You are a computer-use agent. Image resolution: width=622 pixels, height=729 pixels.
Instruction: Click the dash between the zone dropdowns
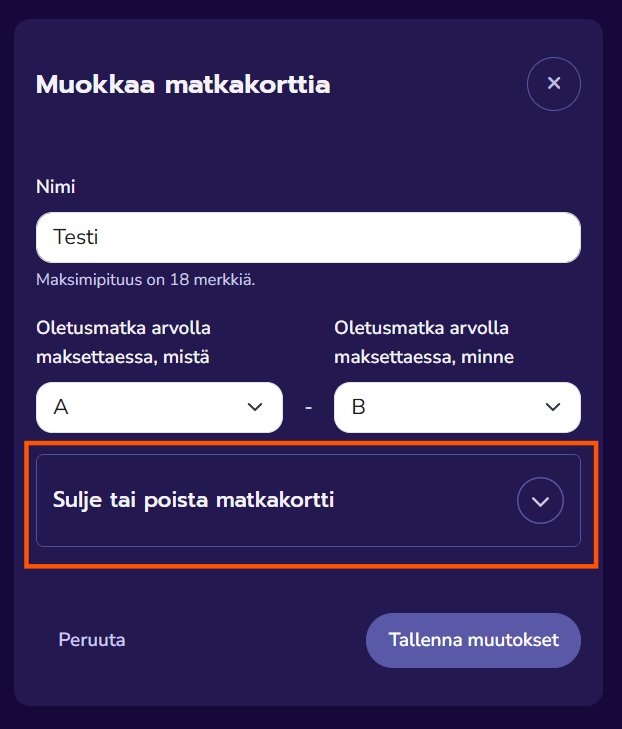(308, 408)
